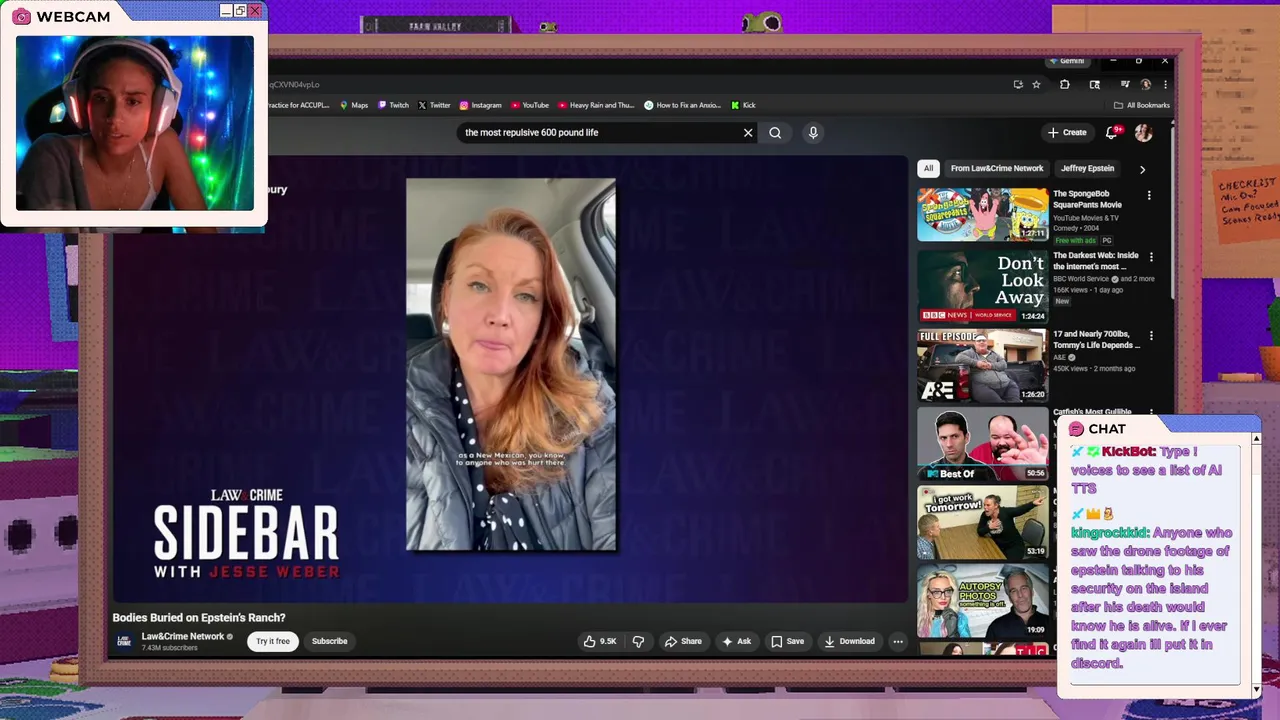Open the Twitter bookmark

(434, 105)
